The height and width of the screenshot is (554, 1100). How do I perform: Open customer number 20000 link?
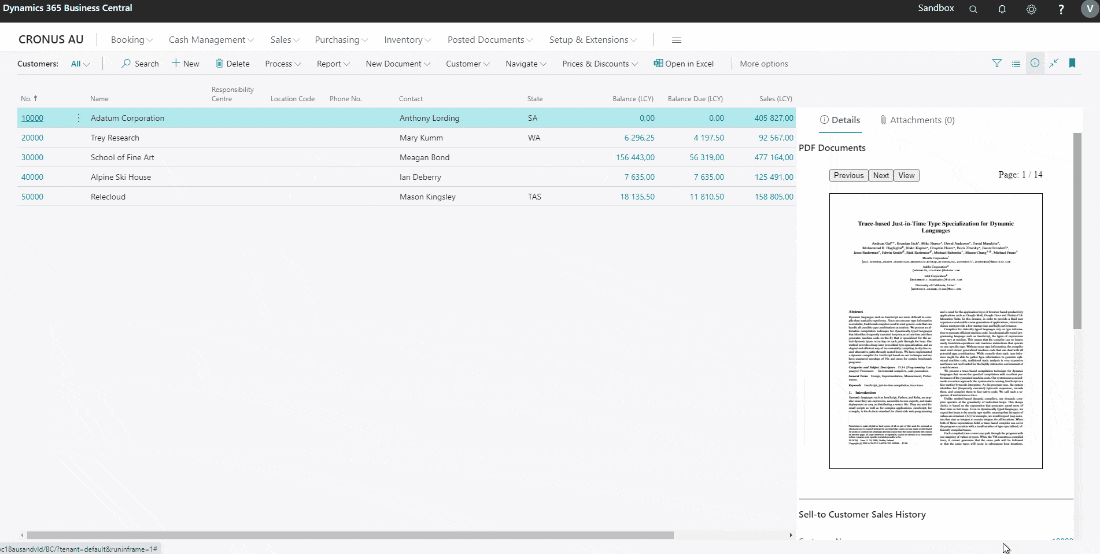(x=32, y=138)
